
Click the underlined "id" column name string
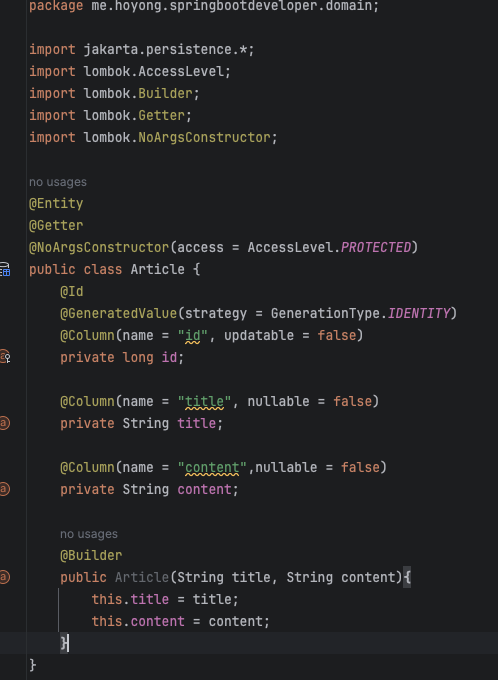(x=193, y=336)
